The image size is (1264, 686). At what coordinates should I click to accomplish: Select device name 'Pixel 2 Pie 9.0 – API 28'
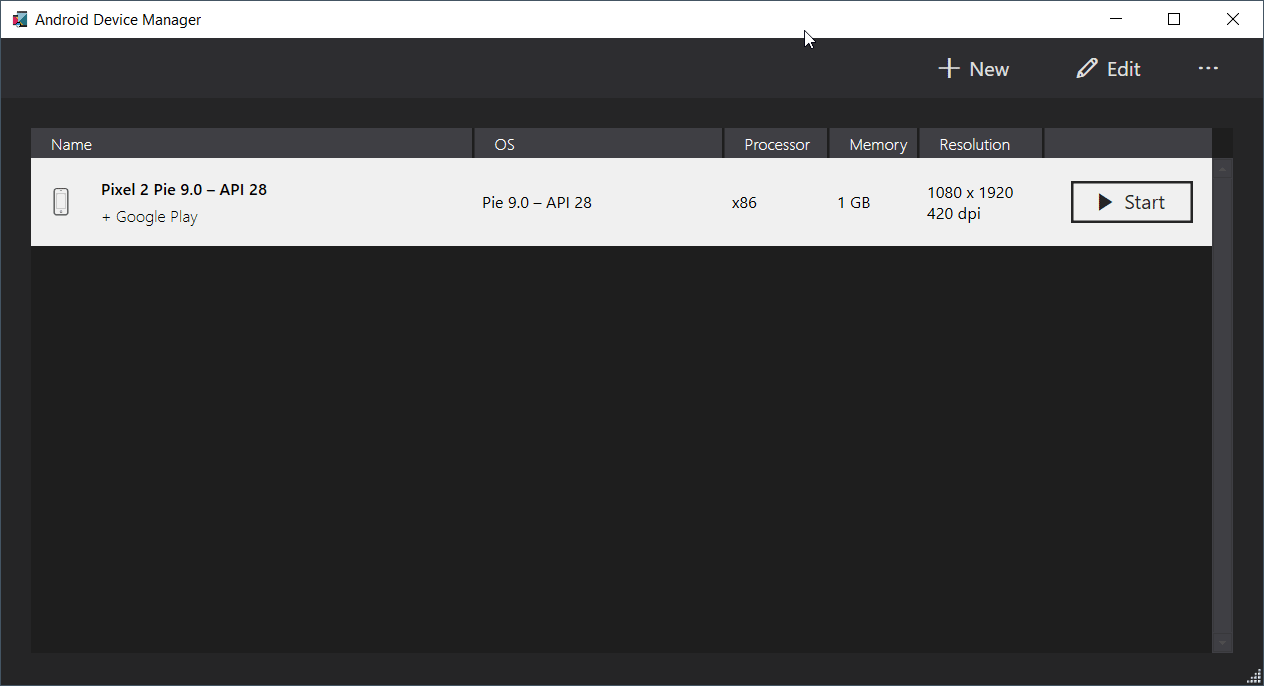pyautogui.click(x=184, y=189)
